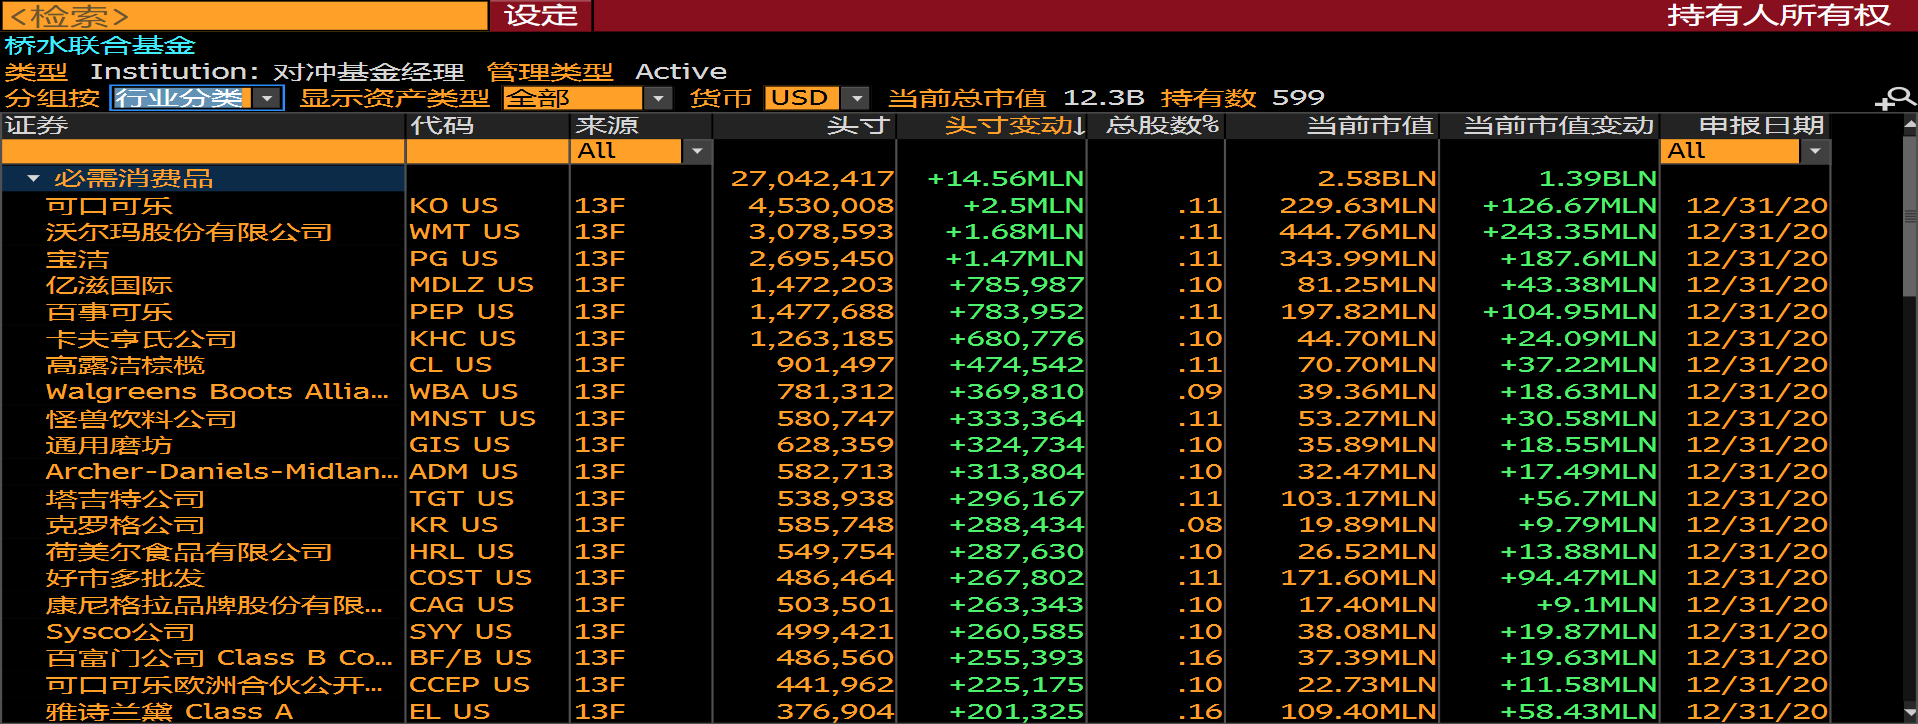Click the position value 4,530,008
Screen dimensions: 1918x724
(x=821, y=206)
